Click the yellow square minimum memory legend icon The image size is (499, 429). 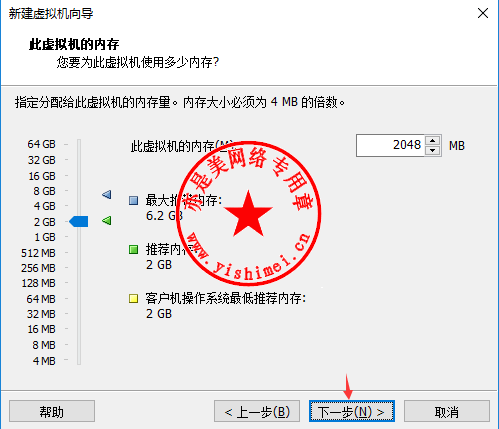pyautogui.click(x=133, y=298)
